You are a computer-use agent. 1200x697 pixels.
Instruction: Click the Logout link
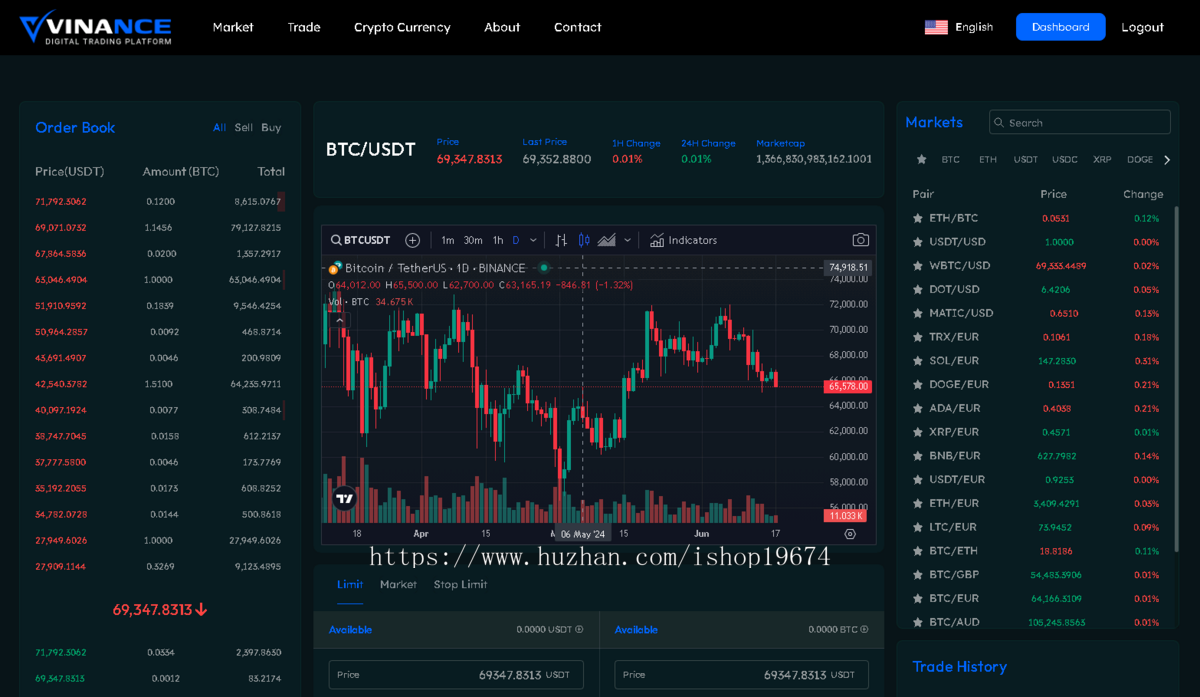pyautogui.click(x=1142, y=27)
